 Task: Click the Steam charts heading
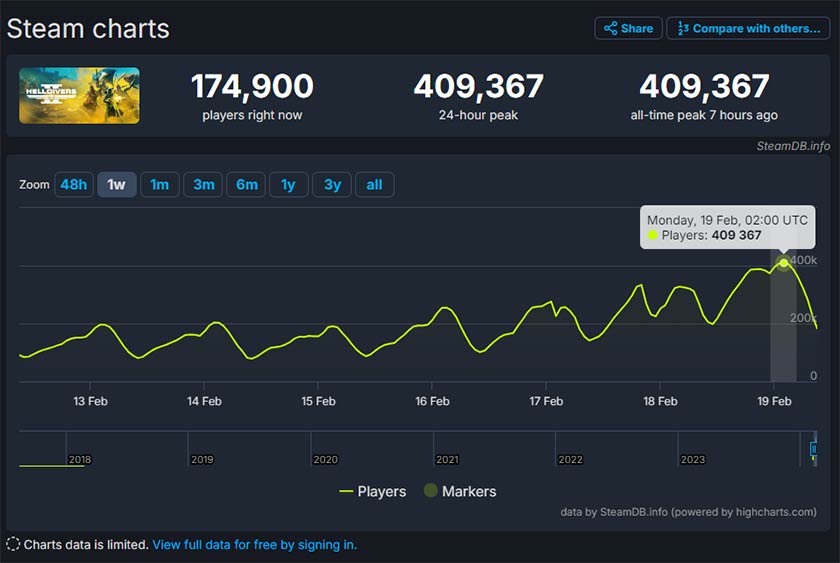point(88,28)
